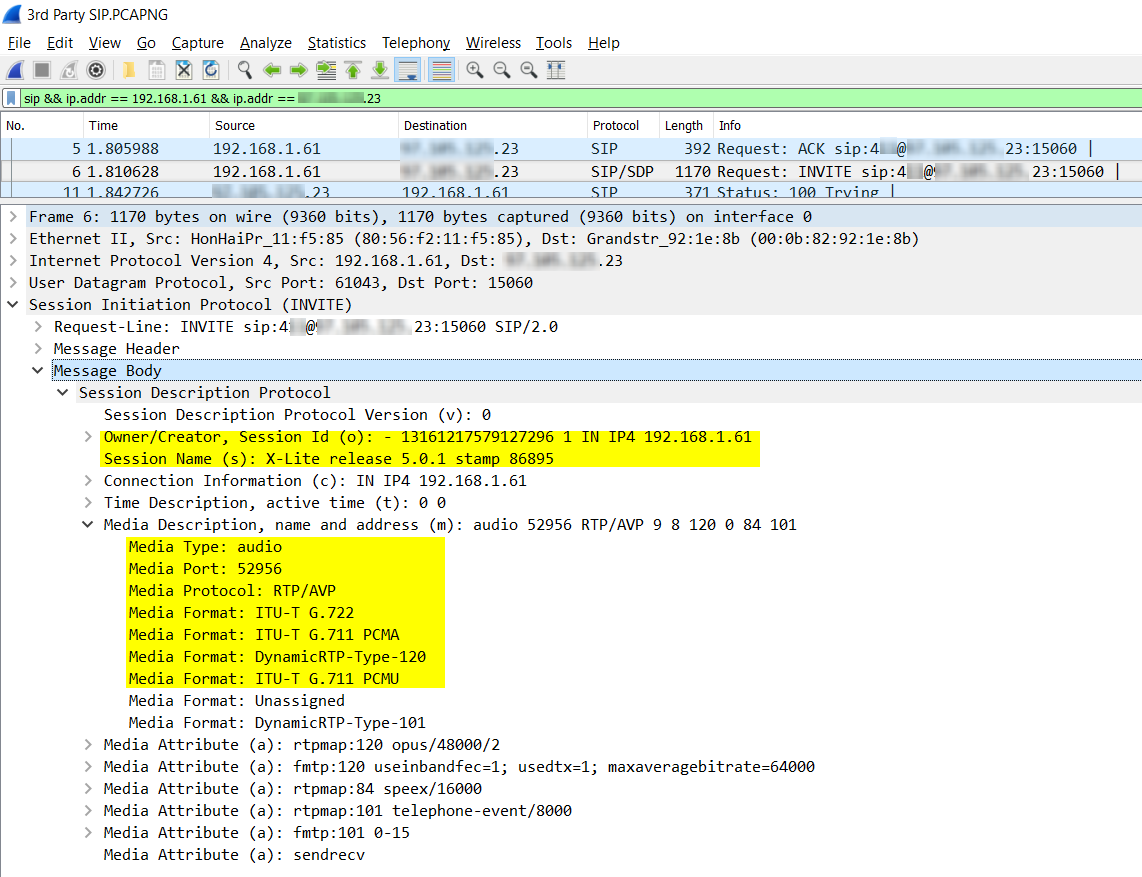Open capture options gear icon
This screenshot has width=1142, height=877.
96,70
